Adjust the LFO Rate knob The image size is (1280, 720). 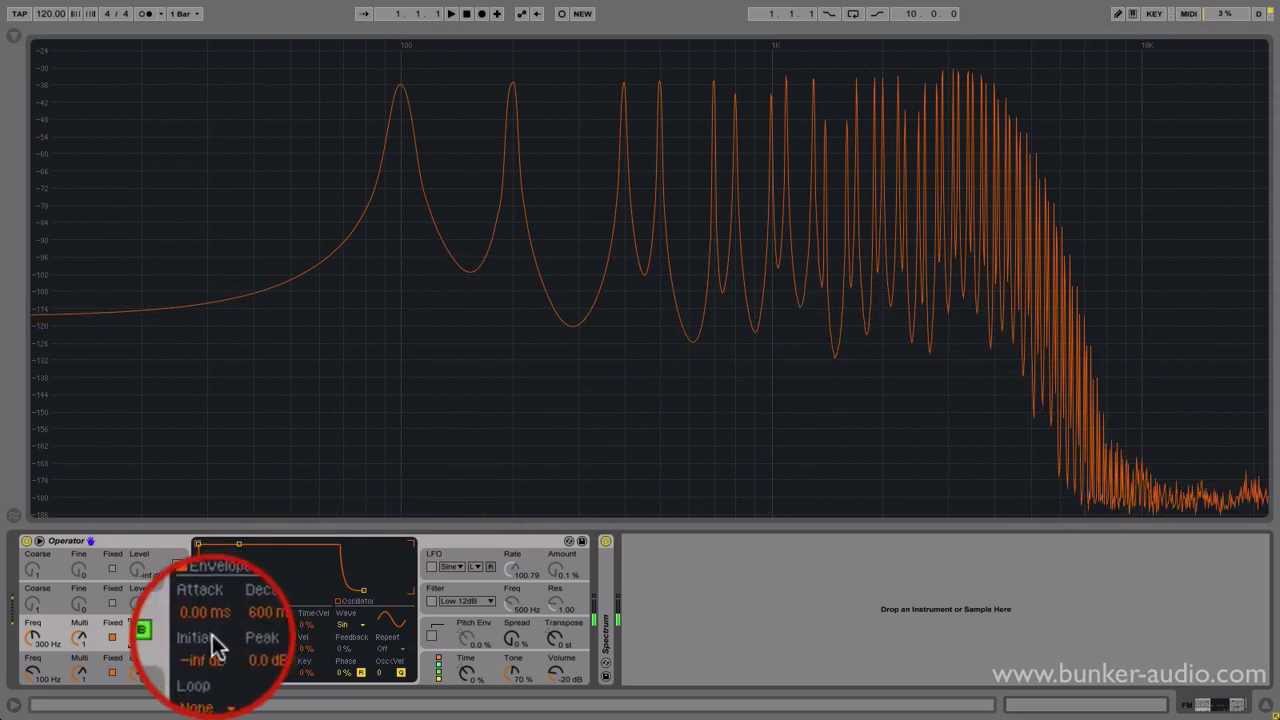pyautogui.click(x=512, y=568)
